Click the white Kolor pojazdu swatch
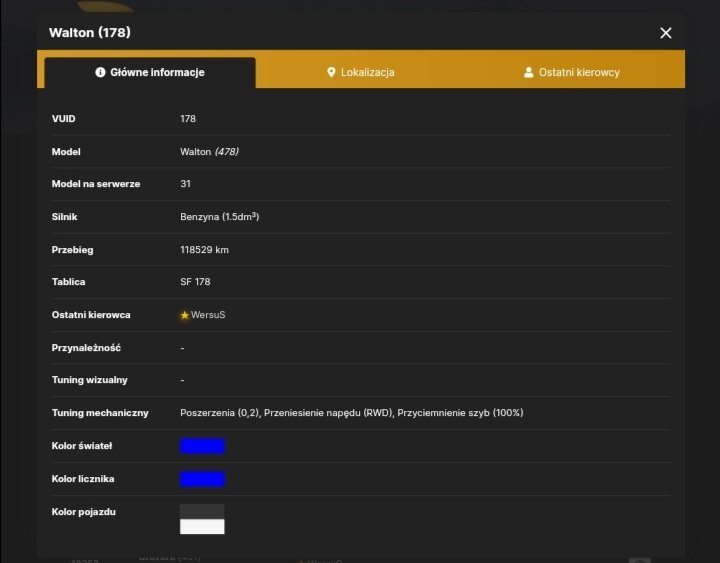This screenshot has height=563, width=720. point(202,526)
